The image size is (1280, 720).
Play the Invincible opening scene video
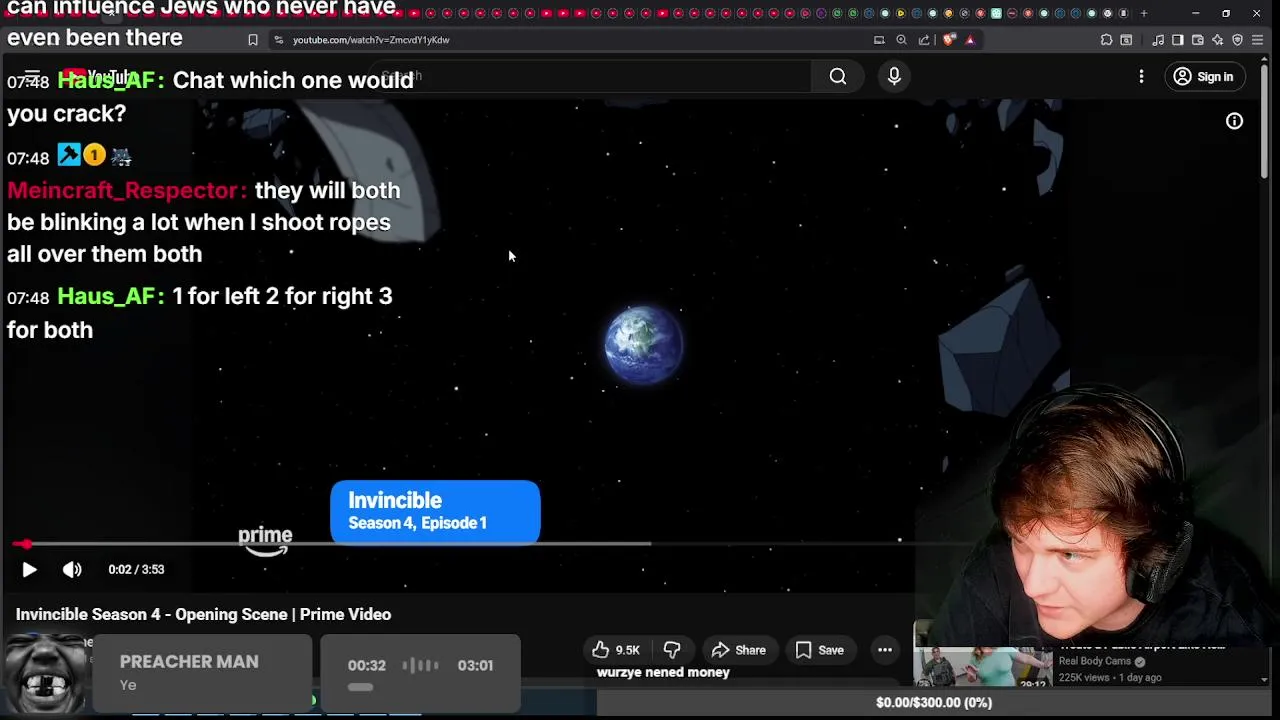29,569
